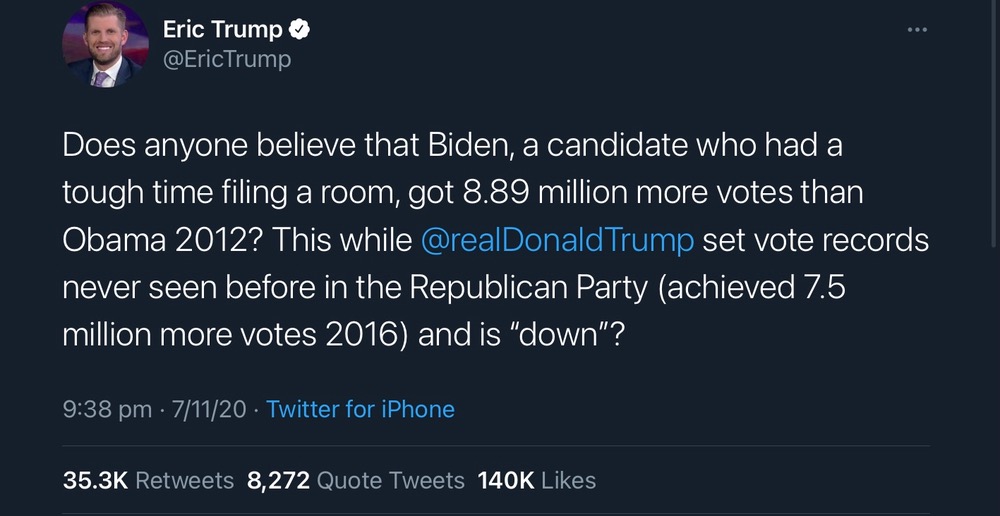This screenshot has width=1000, height=516.
Task: Click the Eric Trump display name
Action: coord(222,30)
